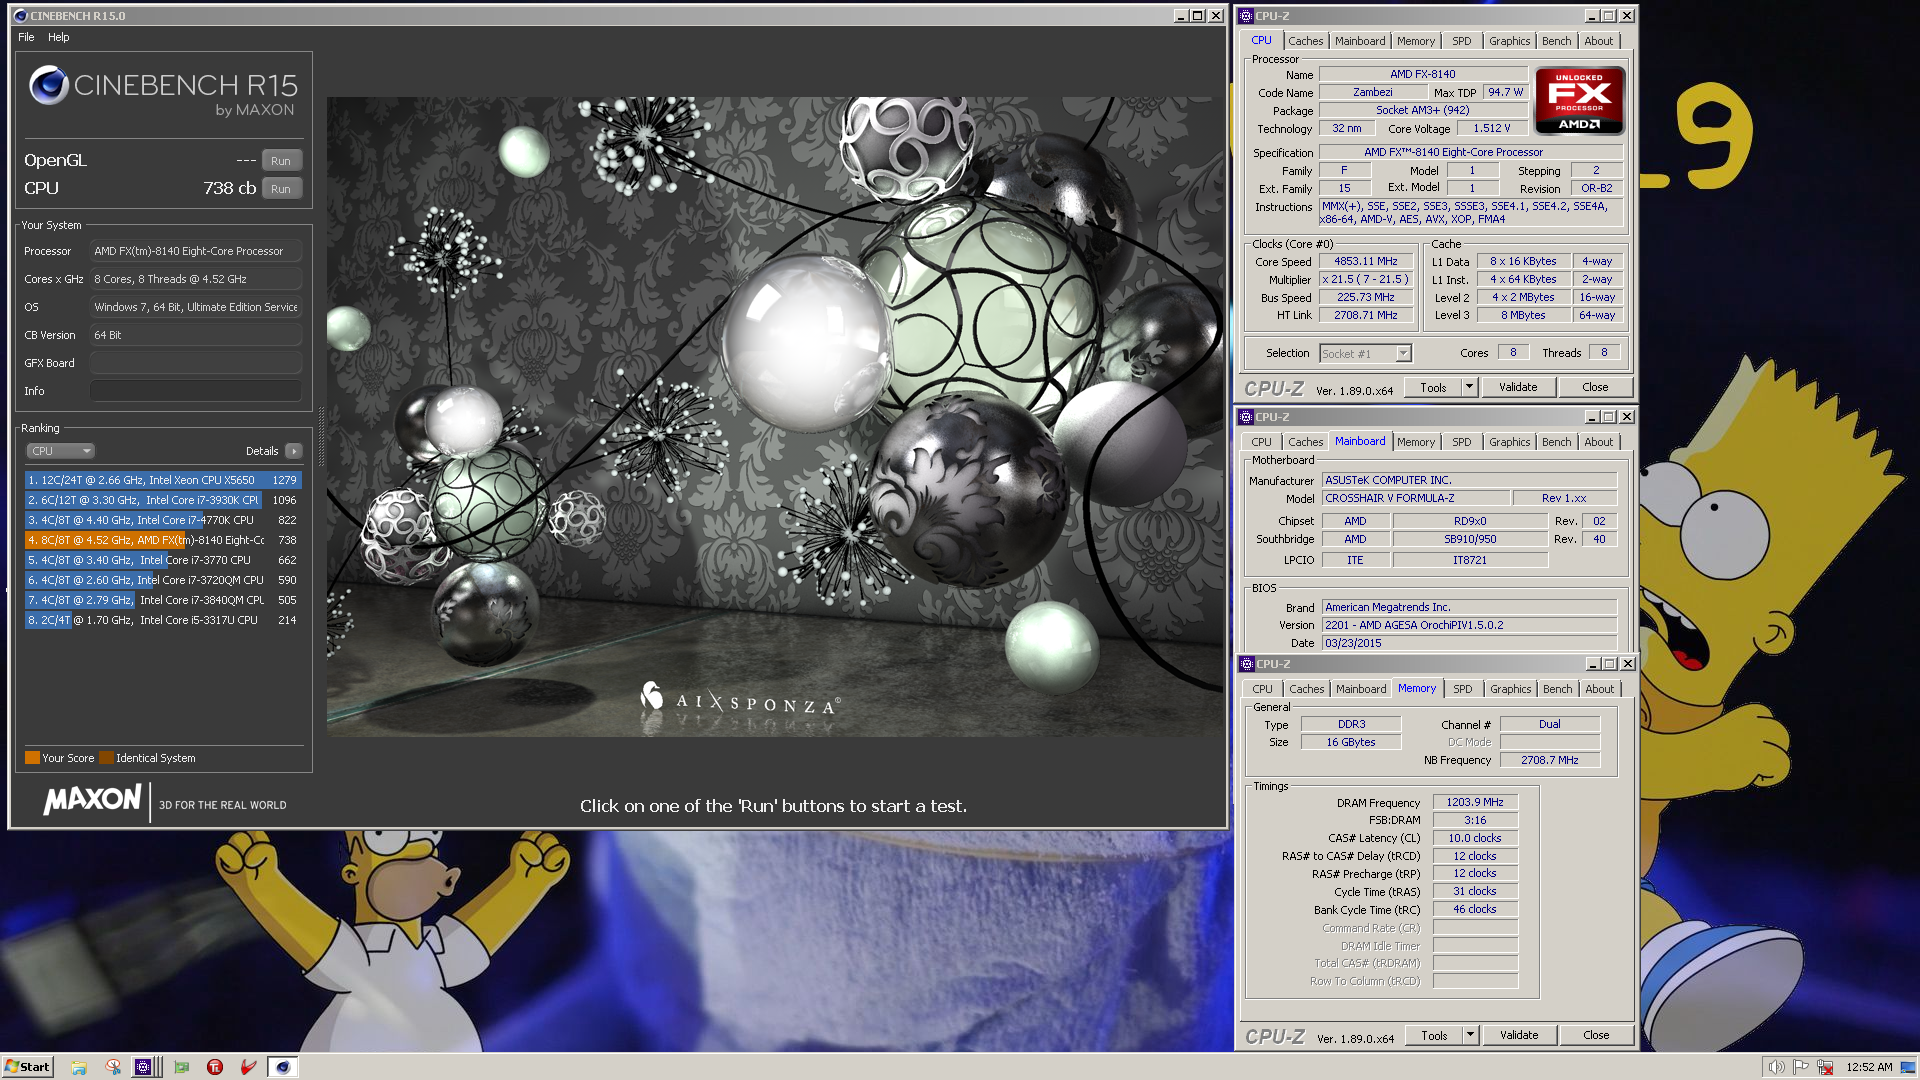Open the Start menu
This screenshot has width=1920, height=1080.
coord(27,1067)
